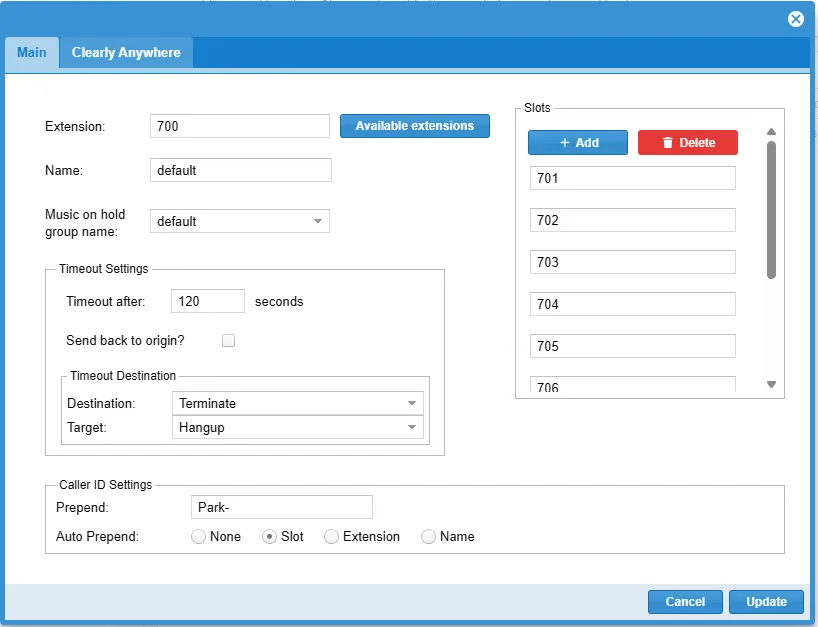Click the Slots list scroll down arrow
Viewport: 818px width, 627px height.
772,384
